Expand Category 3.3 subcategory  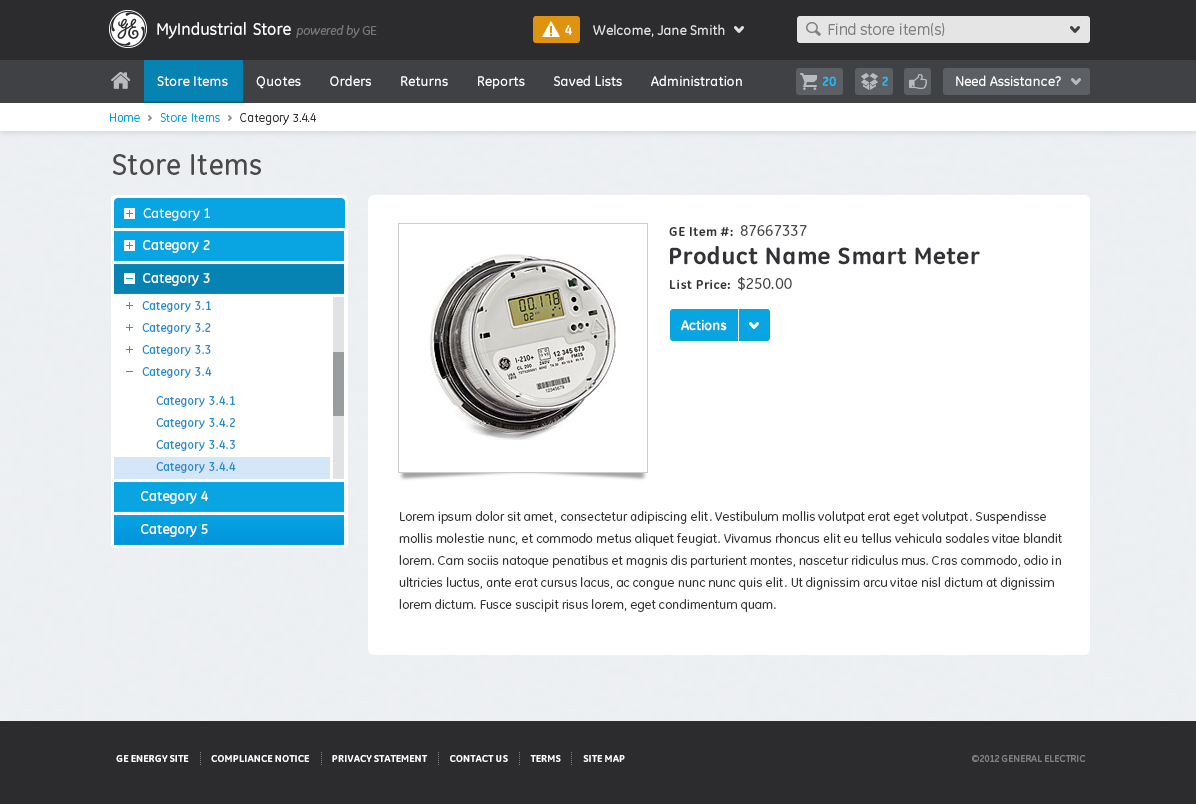point(129,349)
